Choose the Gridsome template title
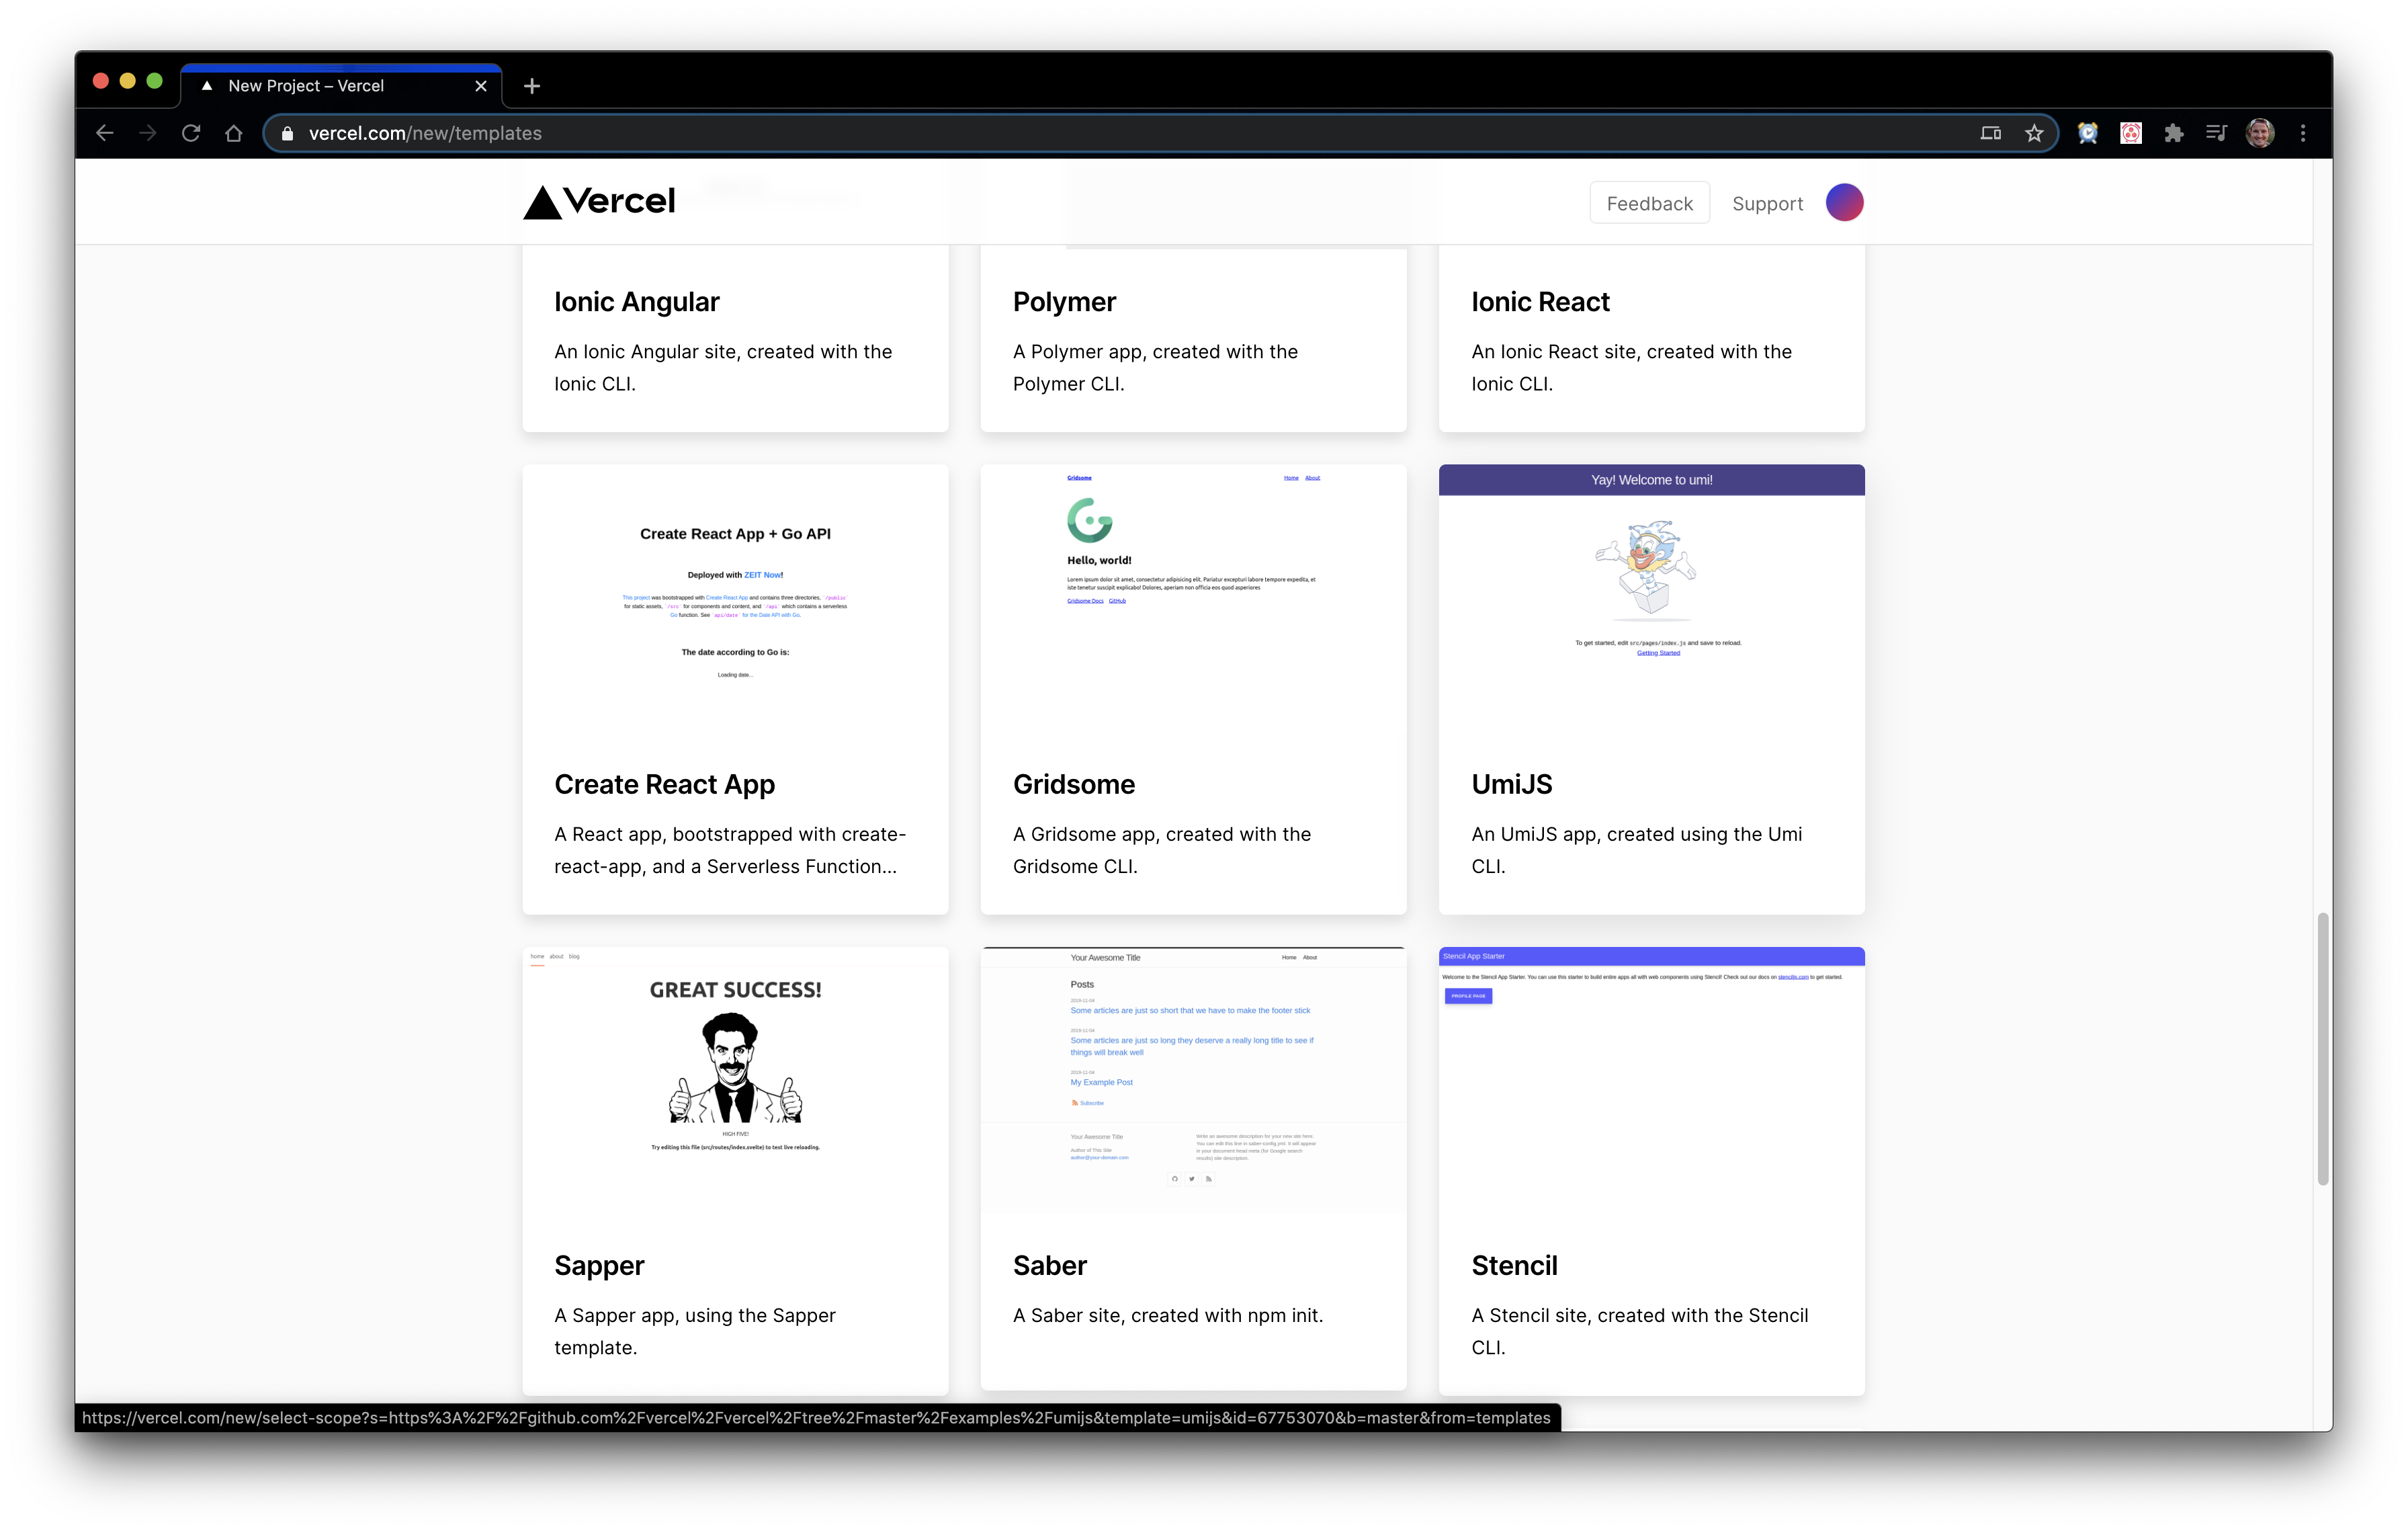Viewport: 2408px width, 1531px height. point(1074,785)
